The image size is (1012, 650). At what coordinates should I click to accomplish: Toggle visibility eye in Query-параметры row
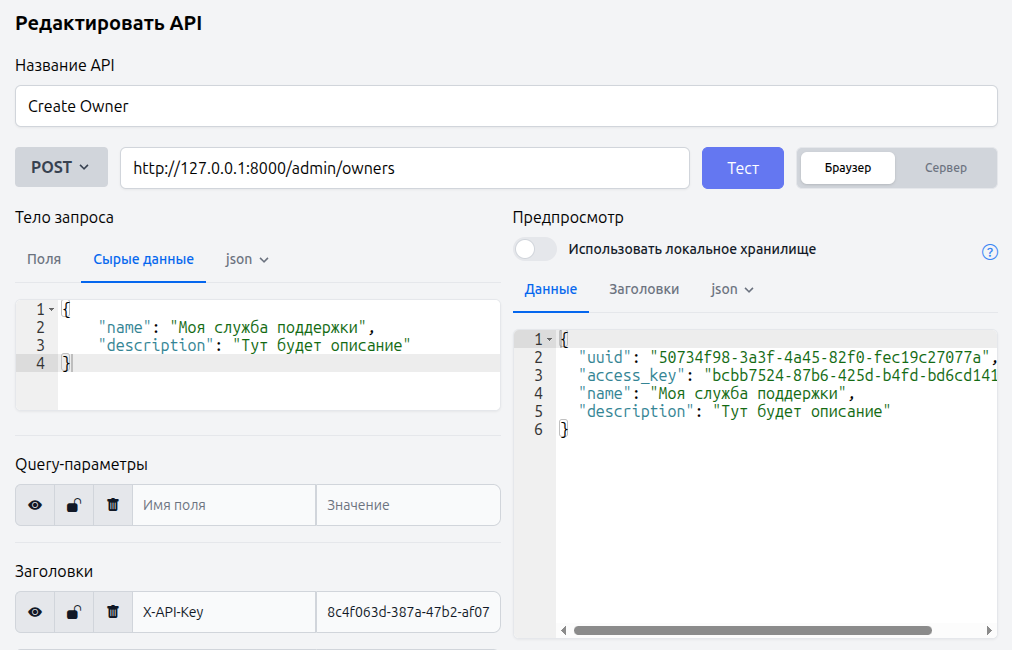tap(35, 505)
